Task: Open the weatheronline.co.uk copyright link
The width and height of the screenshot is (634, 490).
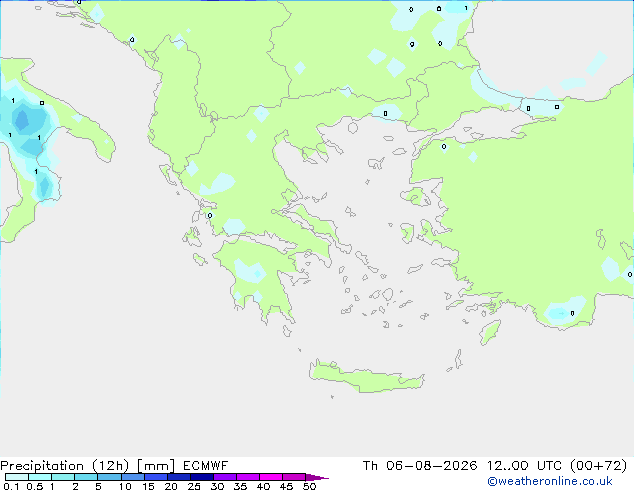Action: (550, 481)
